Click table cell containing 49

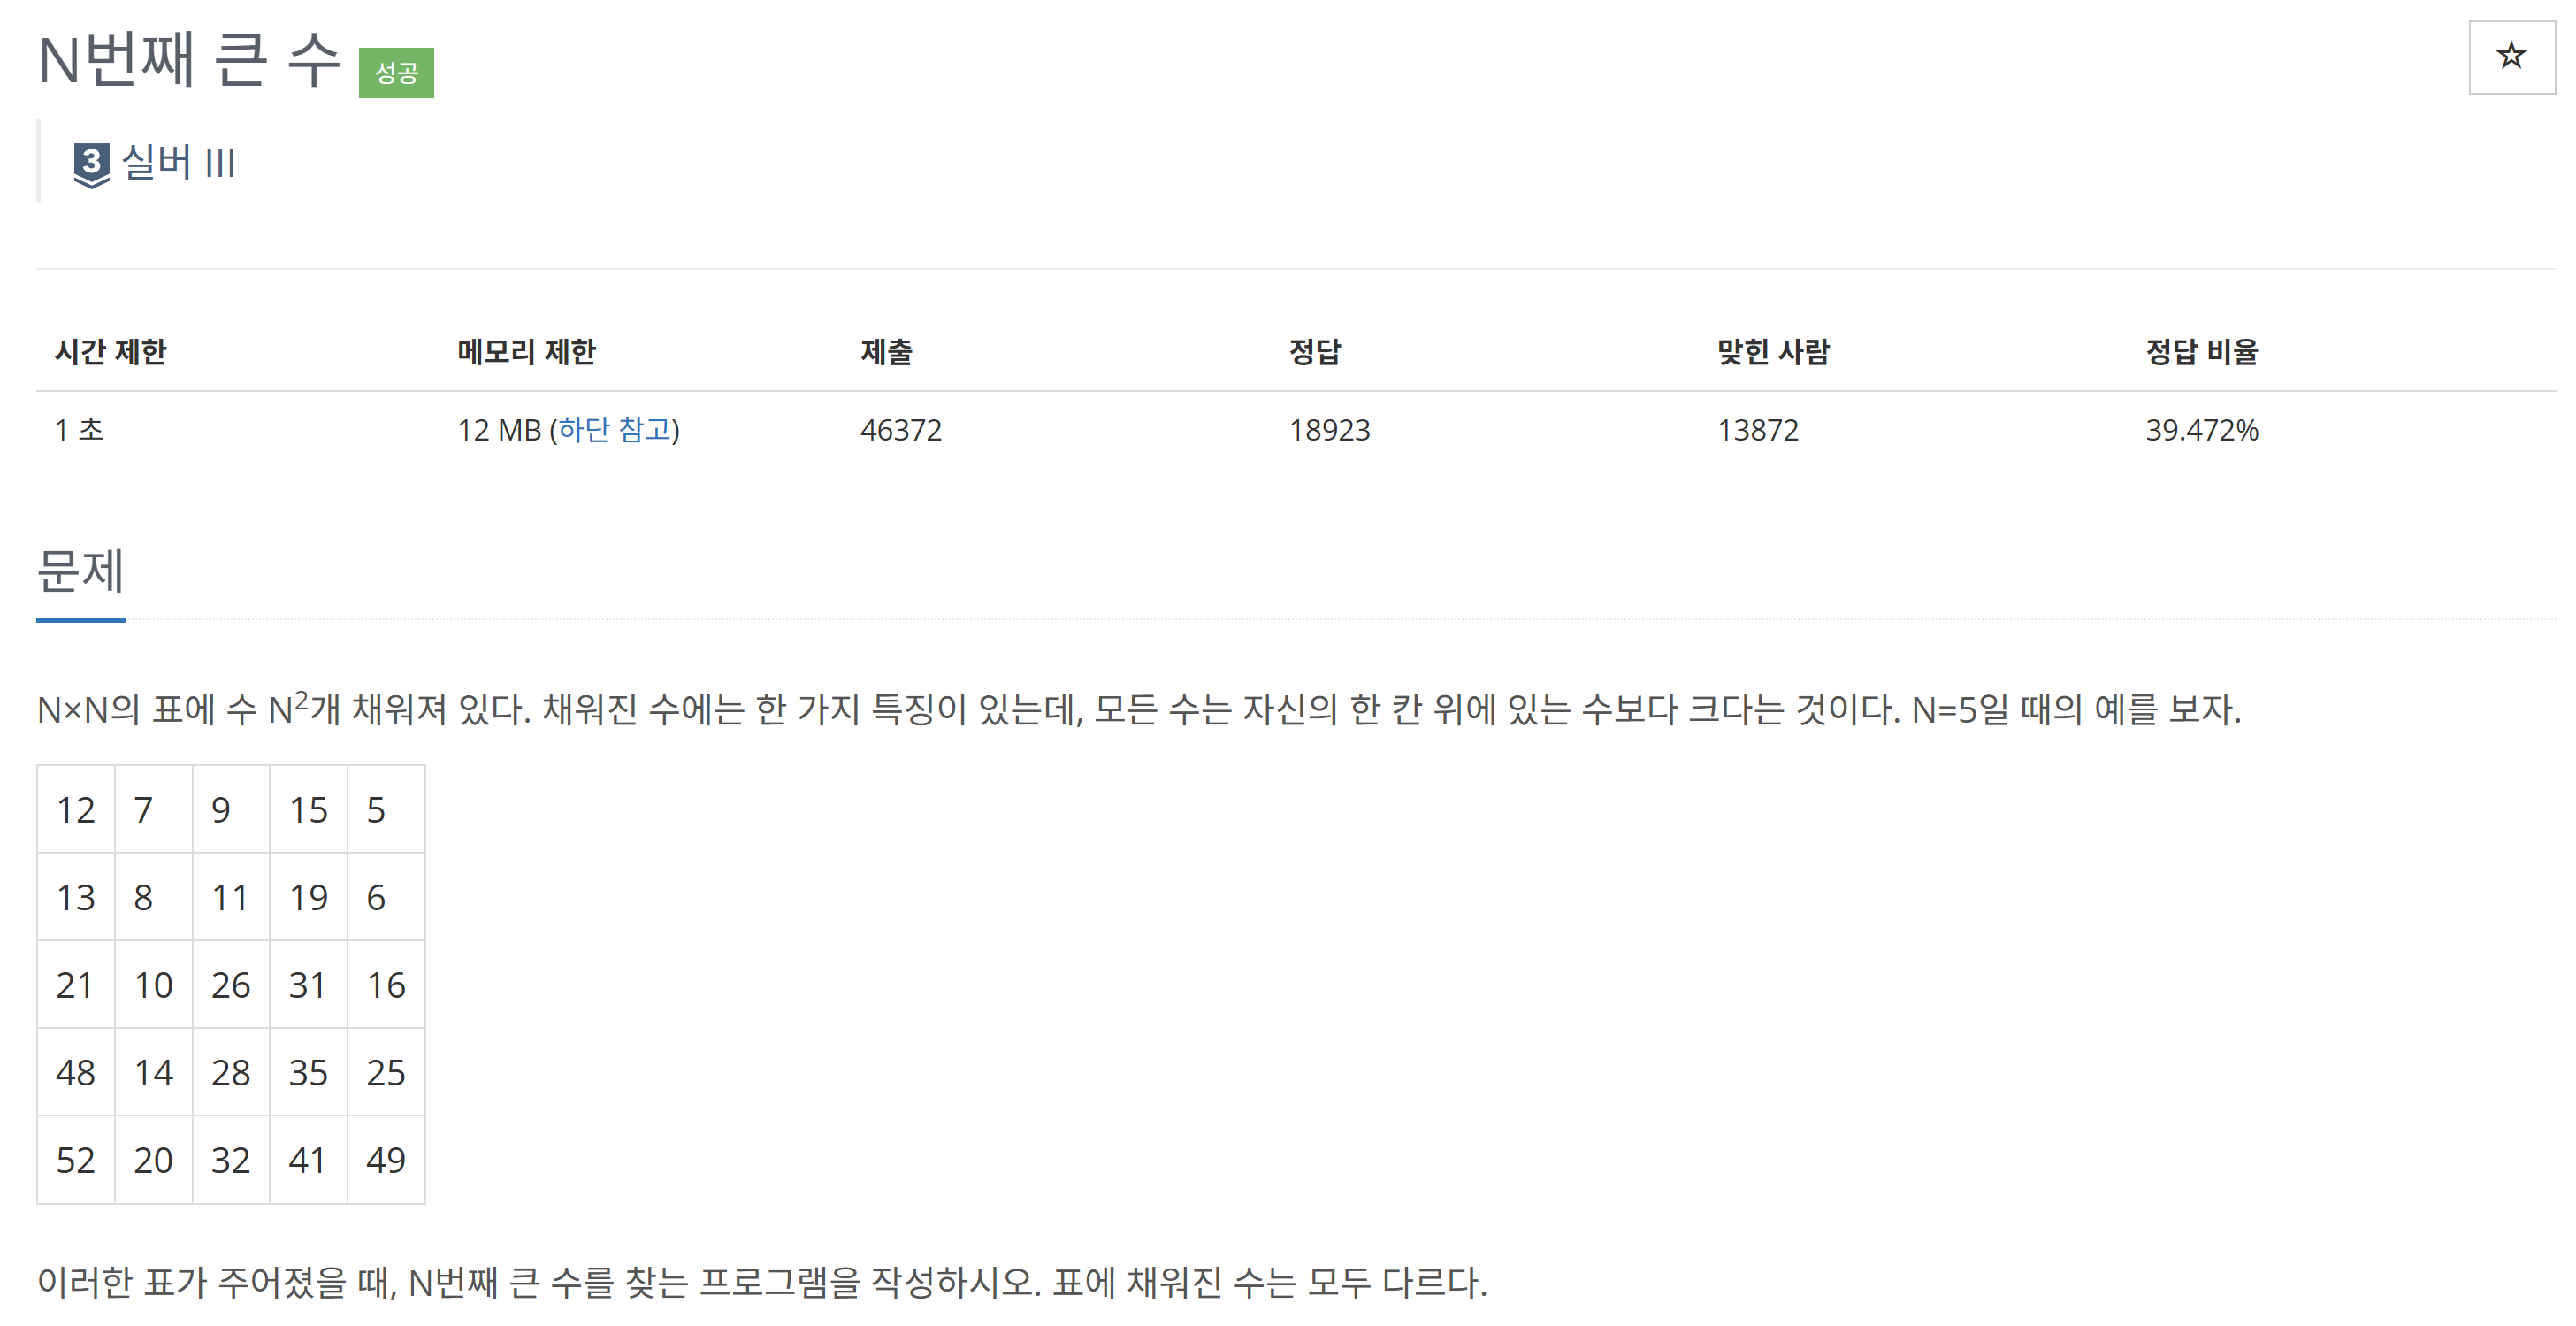[386, 1160]
